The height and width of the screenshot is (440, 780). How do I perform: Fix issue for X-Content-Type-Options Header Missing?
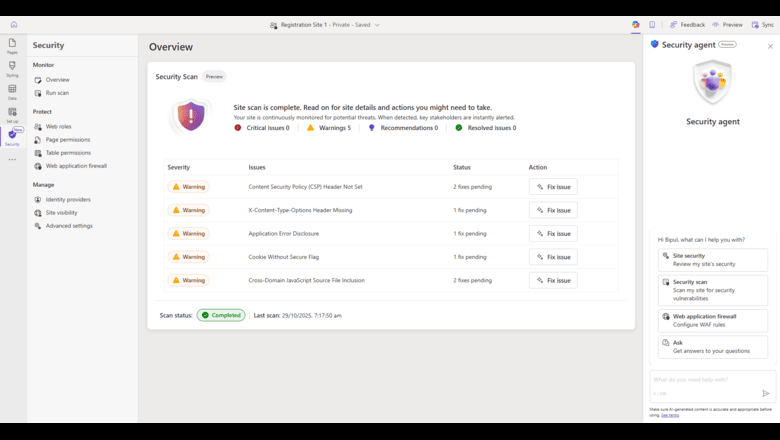tap(553, 210)
